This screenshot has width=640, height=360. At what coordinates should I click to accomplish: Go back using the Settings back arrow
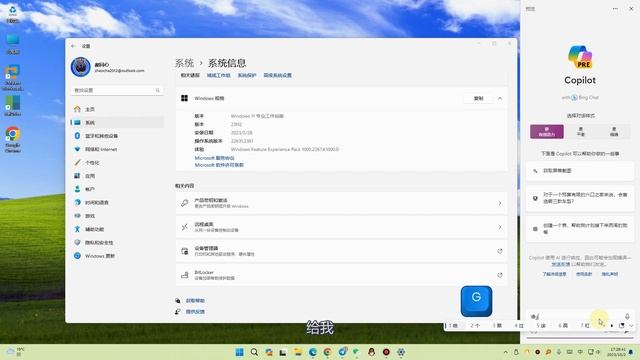click(x=73, y=46)
